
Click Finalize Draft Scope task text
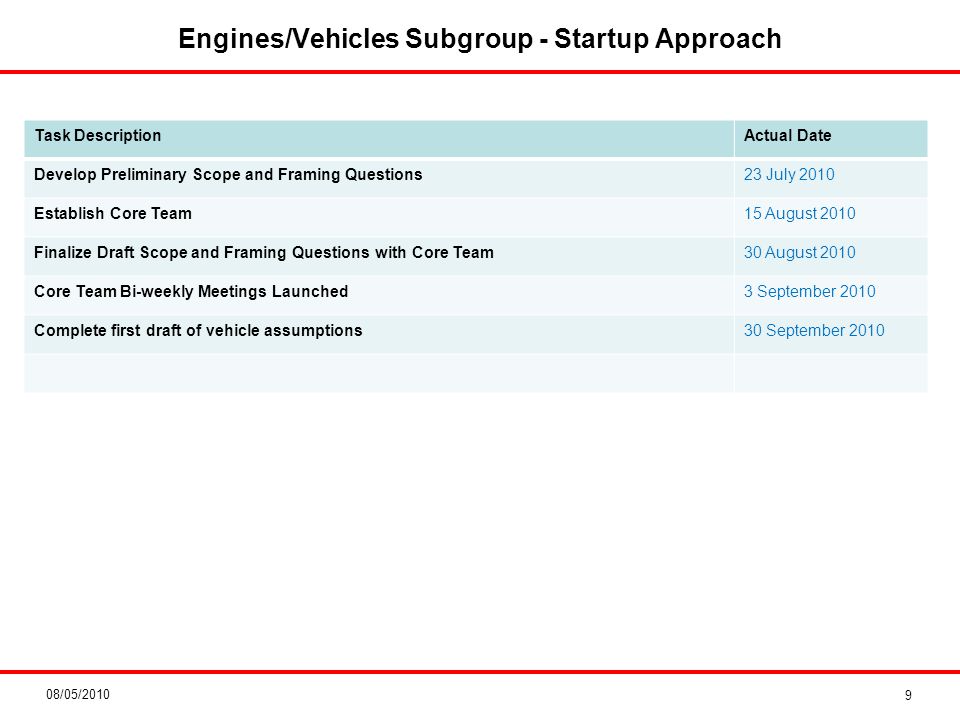pyautogui.click(x=264, y=252)
